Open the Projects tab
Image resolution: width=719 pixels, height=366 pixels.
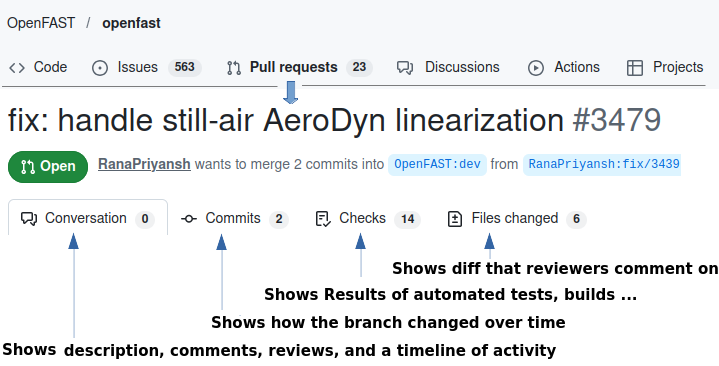665,67
